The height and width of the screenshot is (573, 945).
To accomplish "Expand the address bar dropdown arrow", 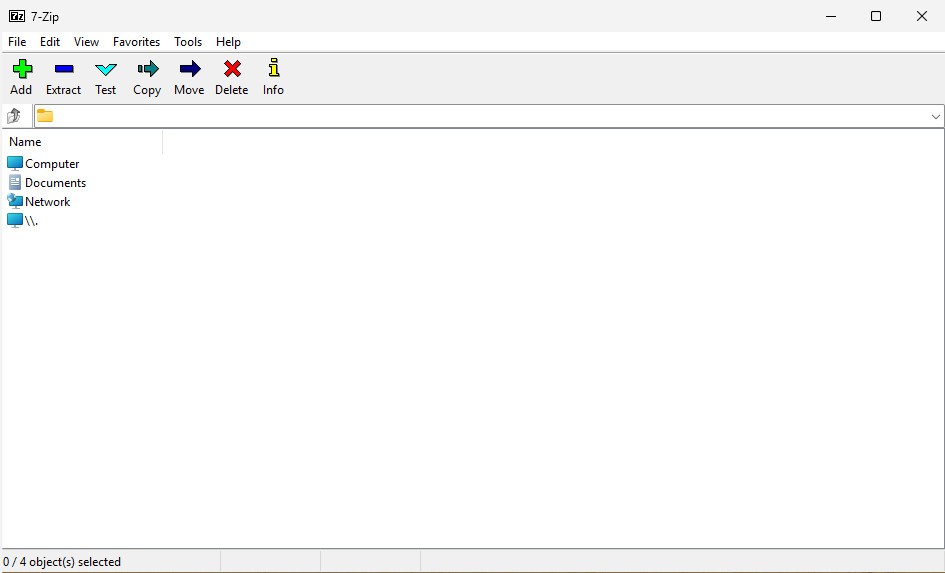I will [935, 116].
